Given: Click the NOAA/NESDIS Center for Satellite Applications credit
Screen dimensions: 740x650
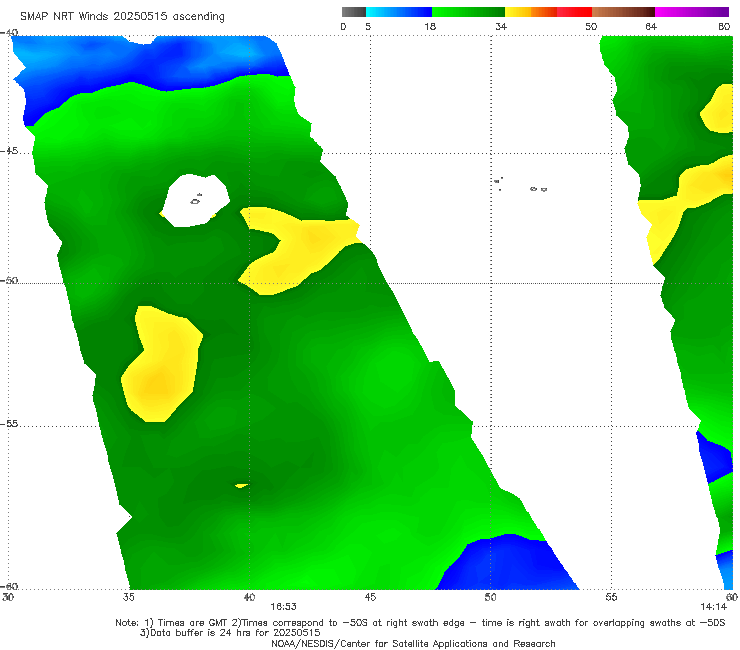Looking at the screenshot, I should (x=413, y=643).
